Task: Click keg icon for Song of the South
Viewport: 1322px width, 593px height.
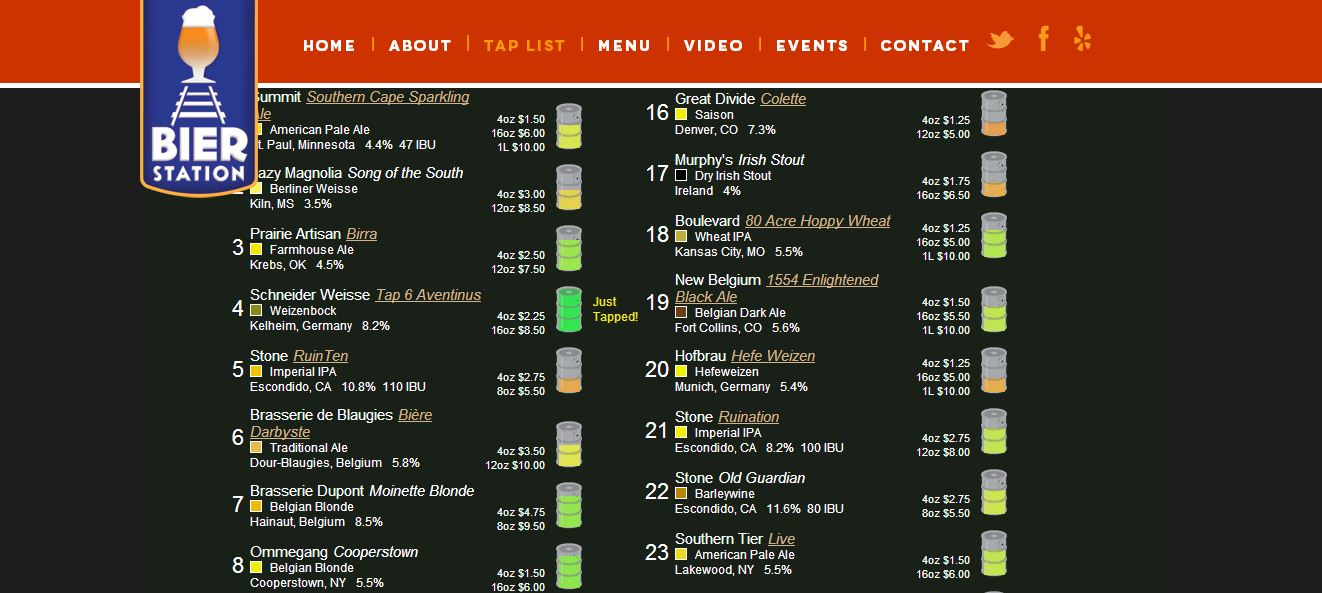Action: point(569,188)
